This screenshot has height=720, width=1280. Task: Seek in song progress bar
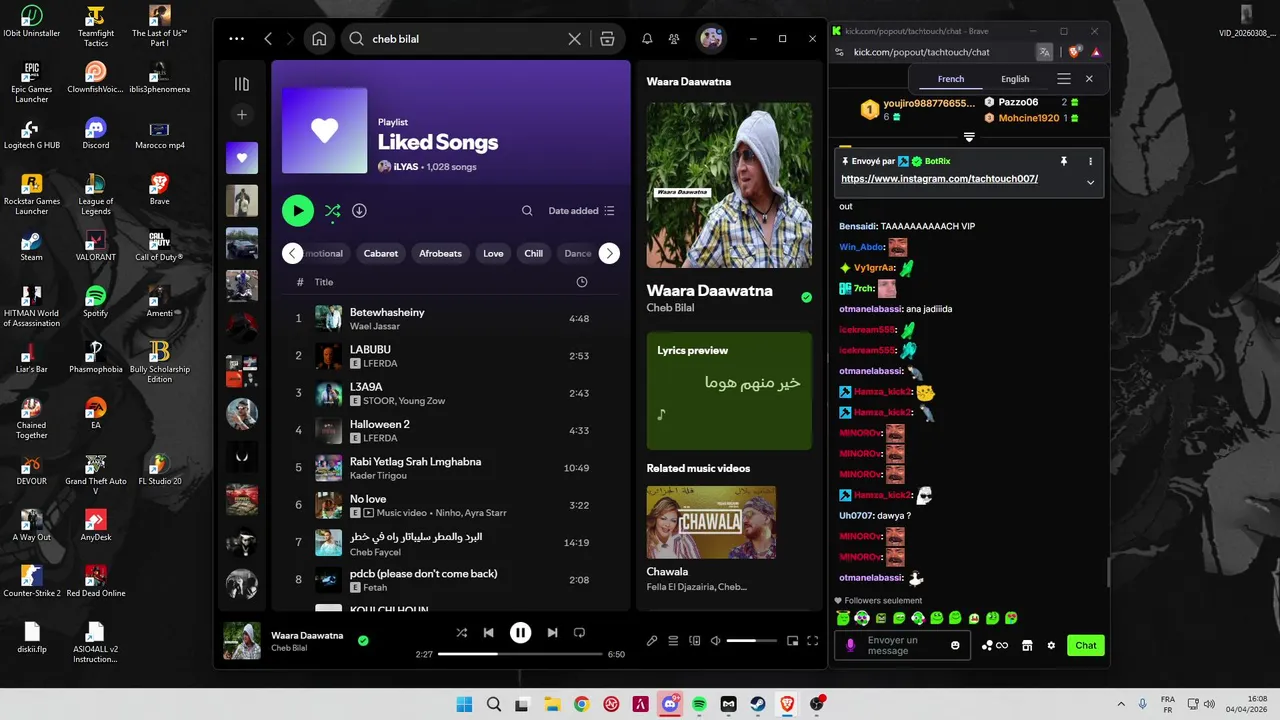coord(520,654)
